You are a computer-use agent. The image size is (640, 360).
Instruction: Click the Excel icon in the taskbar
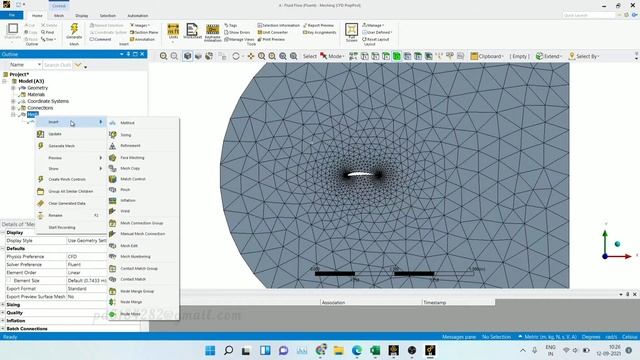point(375,350)
